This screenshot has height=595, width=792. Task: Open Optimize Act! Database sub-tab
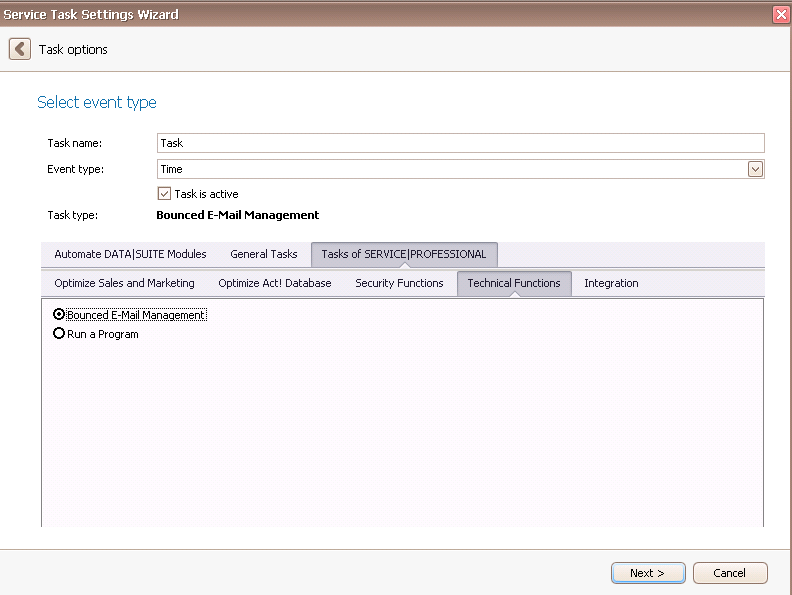(x=275, y=283)
